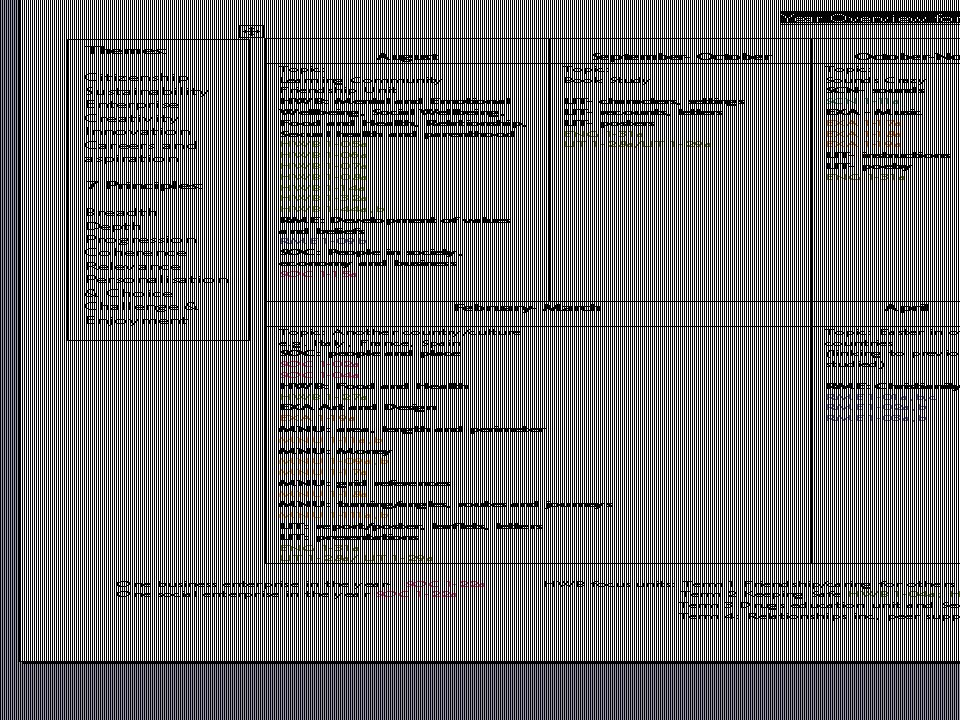Image resolution: width=960 pixels, height=720 pixels.
Task: Click the word "Innovation"
Action: pyautogui.click(x=138, y=132)
